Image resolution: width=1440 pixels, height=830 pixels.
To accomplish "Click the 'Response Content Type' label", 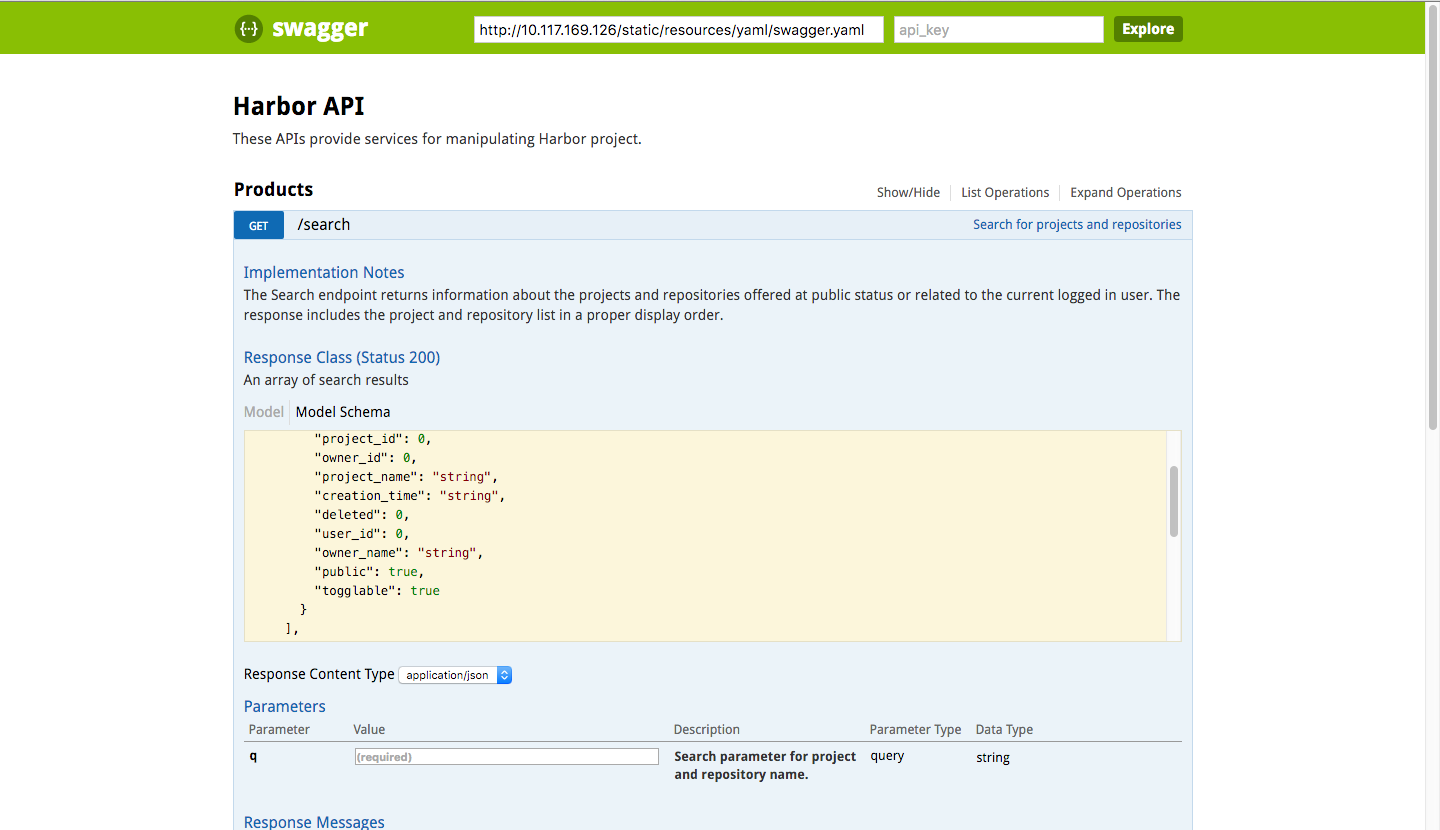I will point(319,674).
